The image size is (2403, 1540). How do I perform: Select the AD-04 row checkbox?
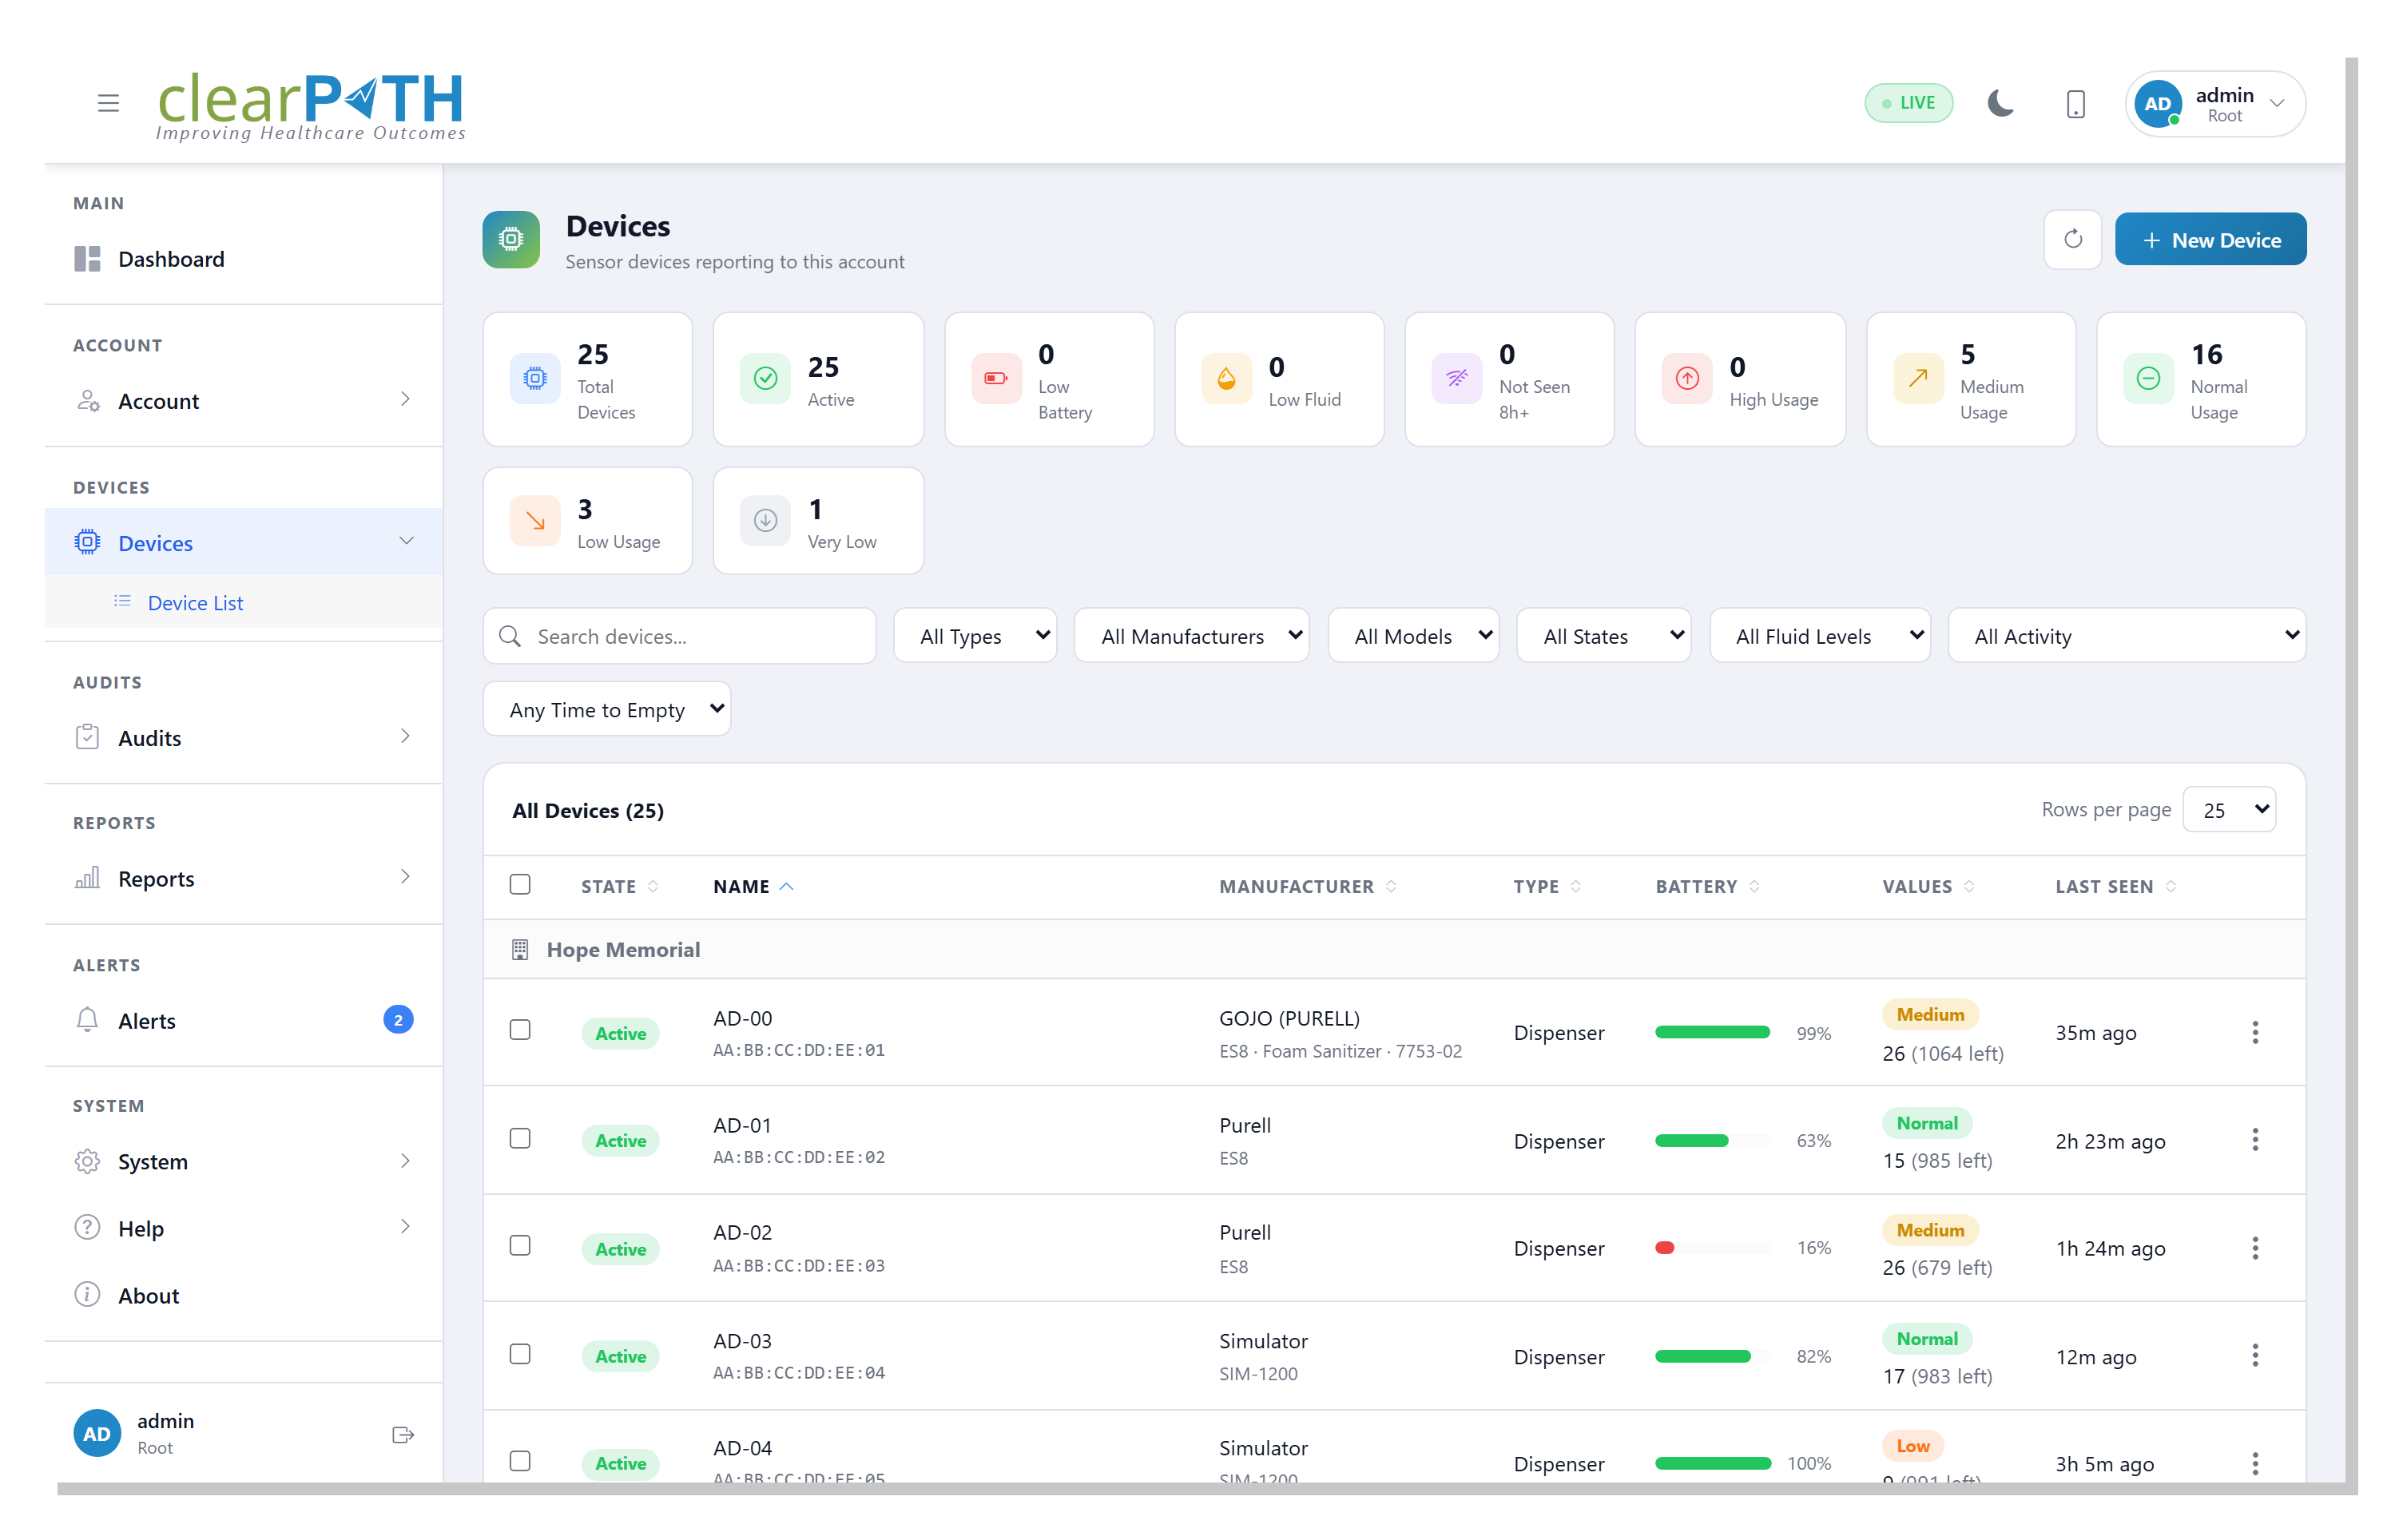520,1461
